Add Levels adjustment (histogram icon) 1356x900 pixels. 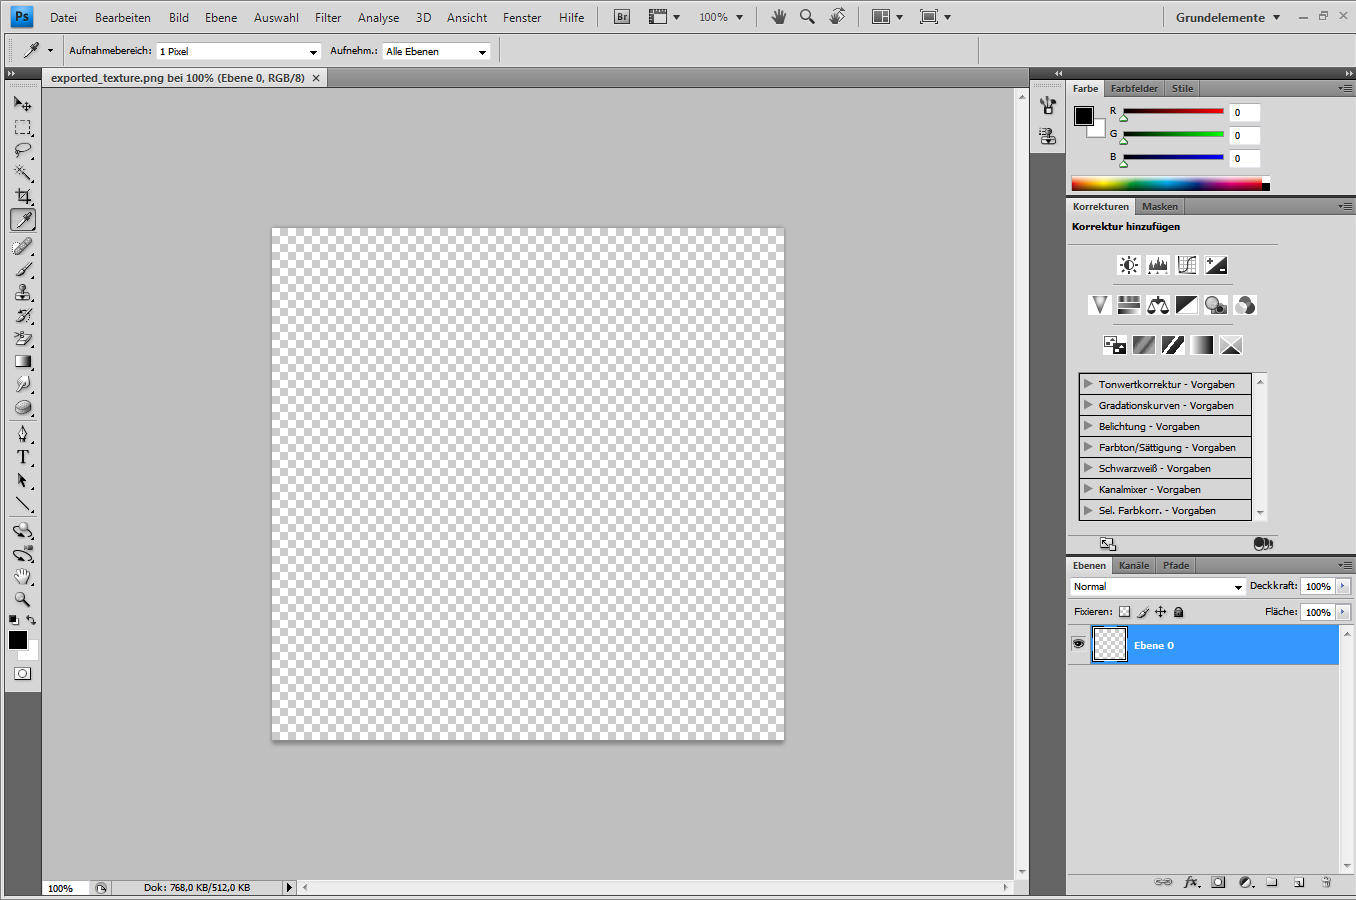pyautogui.click(x=1158, y=265)
